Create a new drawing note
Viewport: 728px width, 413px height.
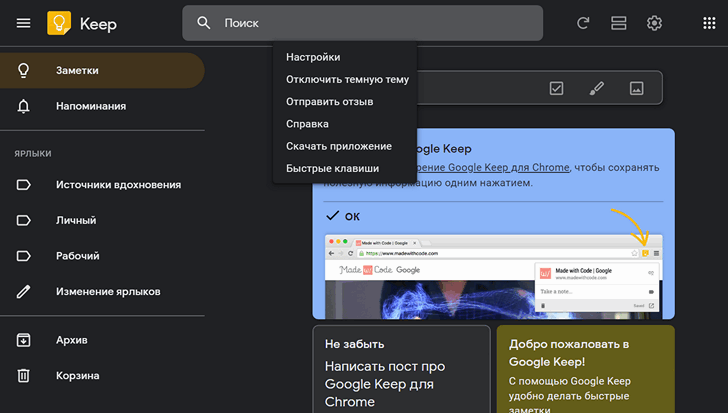coord(597,88)
